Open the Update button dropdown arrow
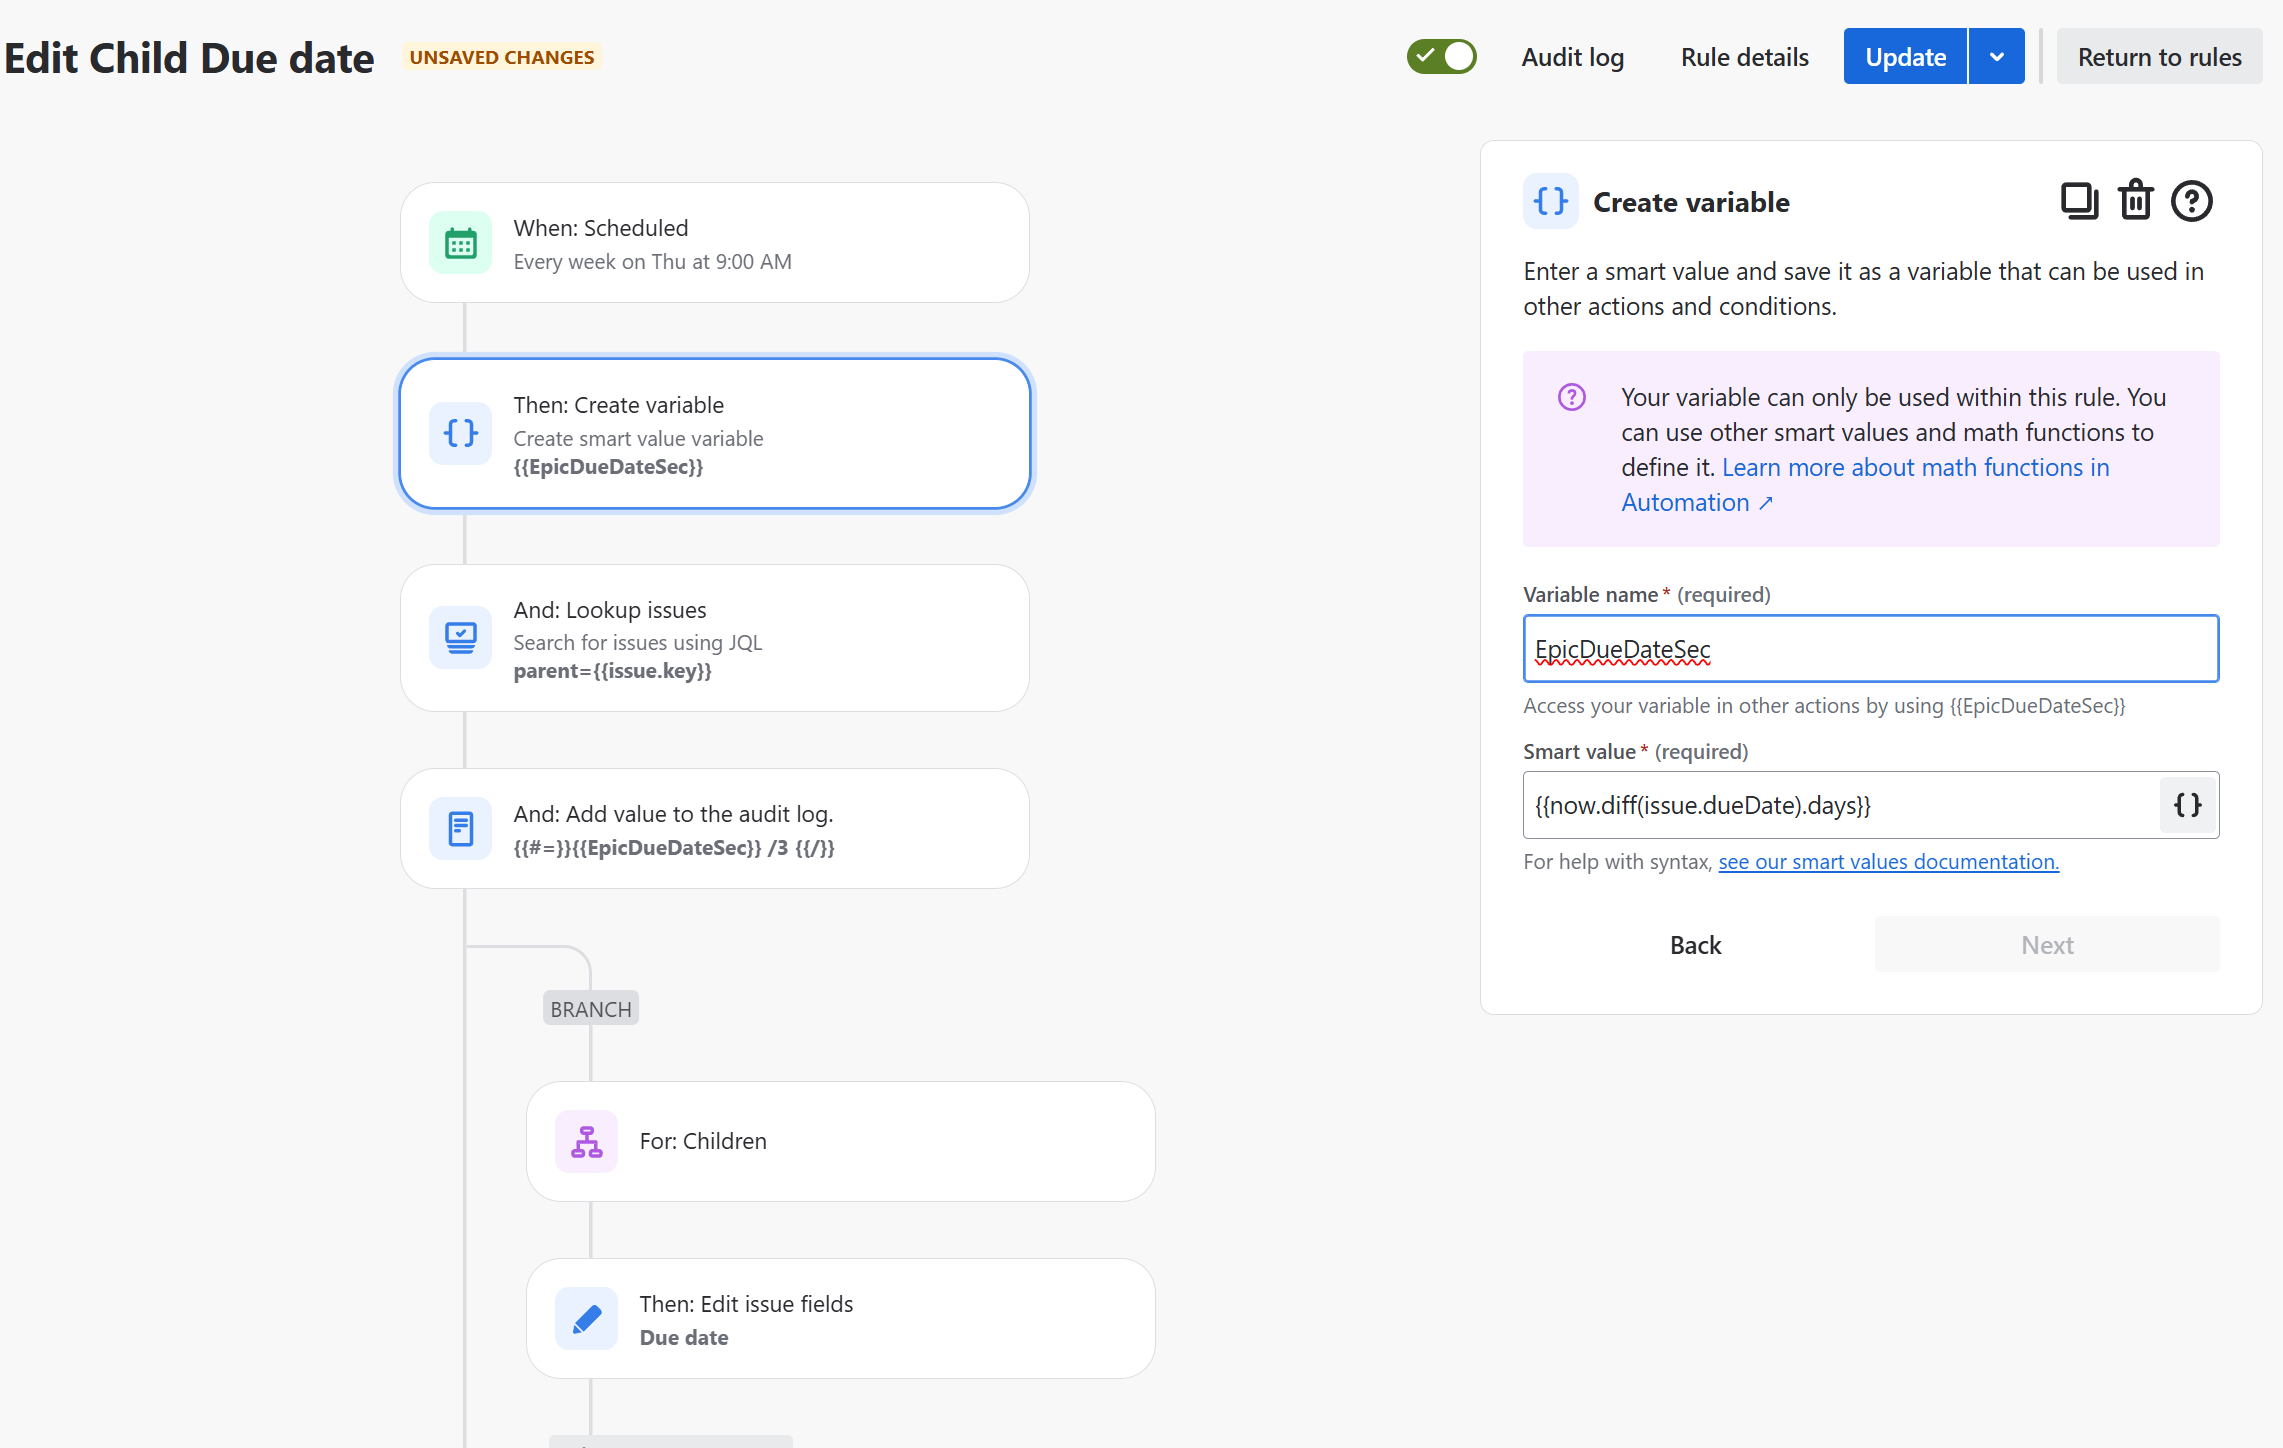2283x1448 pixels. coord(1996,56)
